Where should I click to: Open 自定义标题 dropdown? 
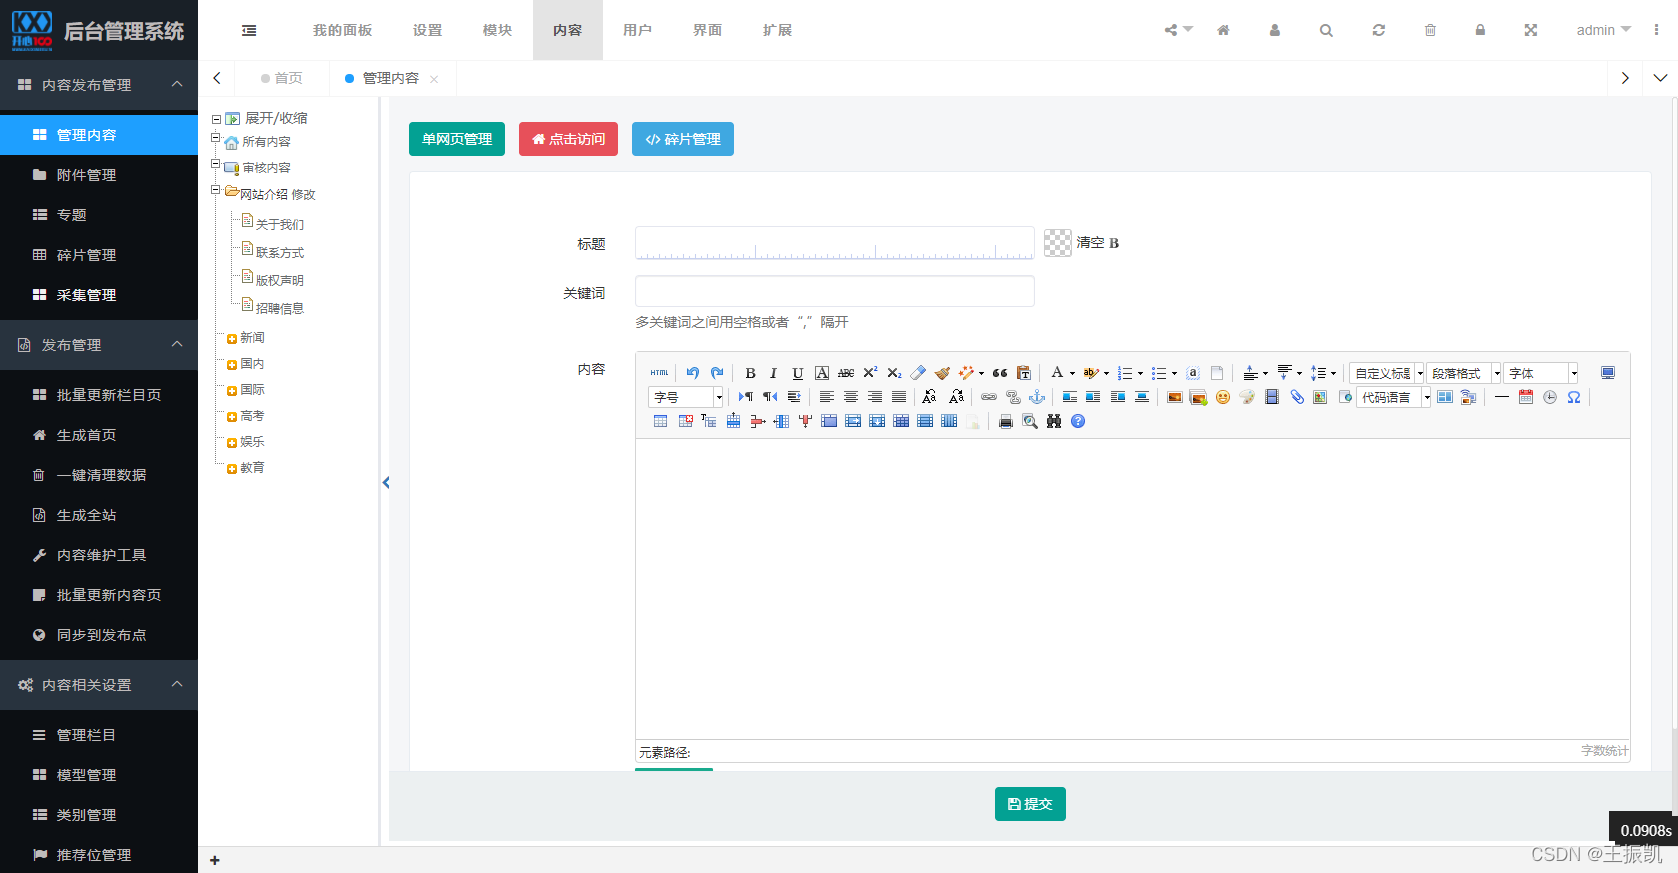tap(1387, 373)
